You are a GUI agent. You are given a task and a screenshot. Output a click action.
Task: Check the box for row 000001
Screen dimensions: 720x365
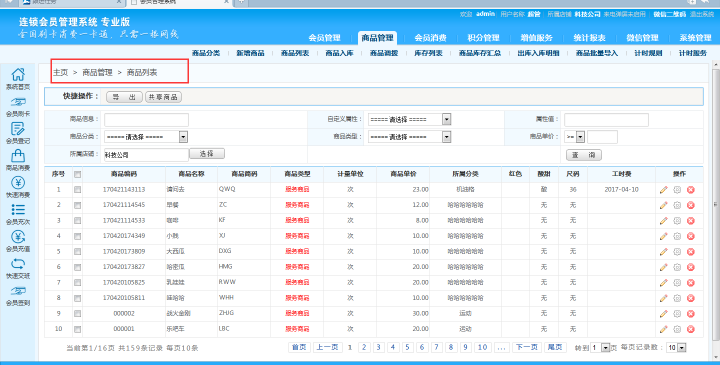[x=78, y=329]
